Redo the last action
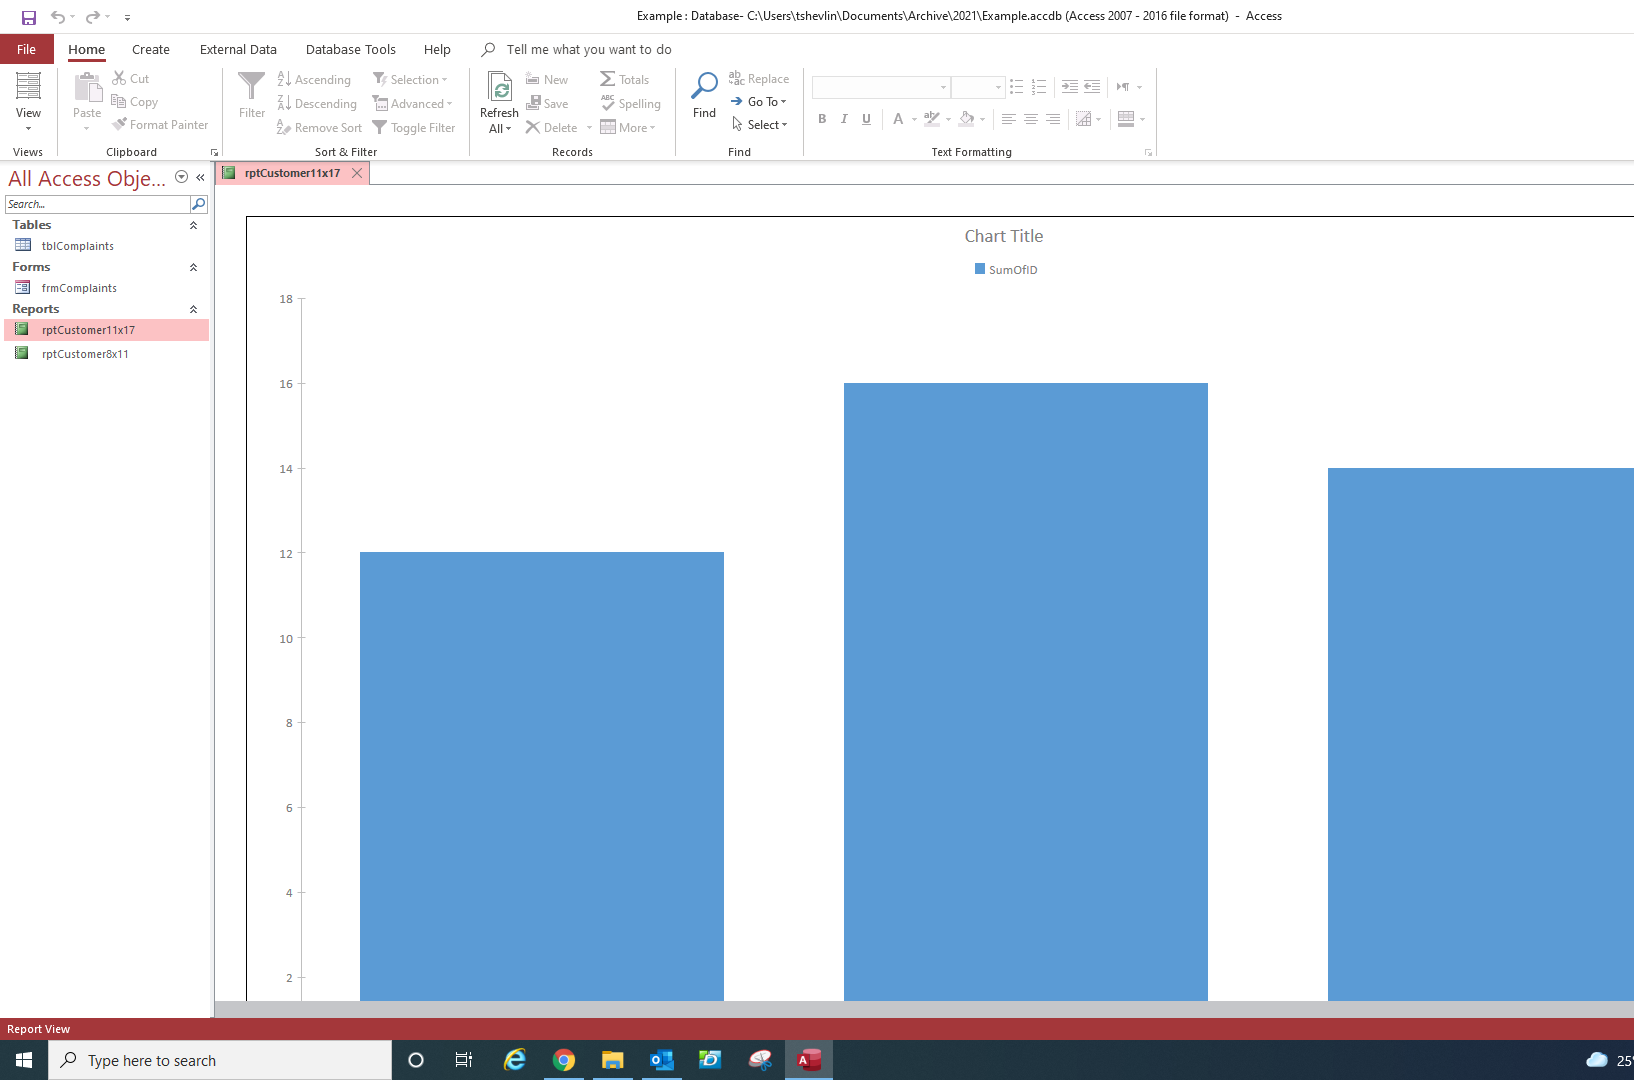Image resolution: width=1634 pixels, height=1080 pixels. (x=92, y=17)
